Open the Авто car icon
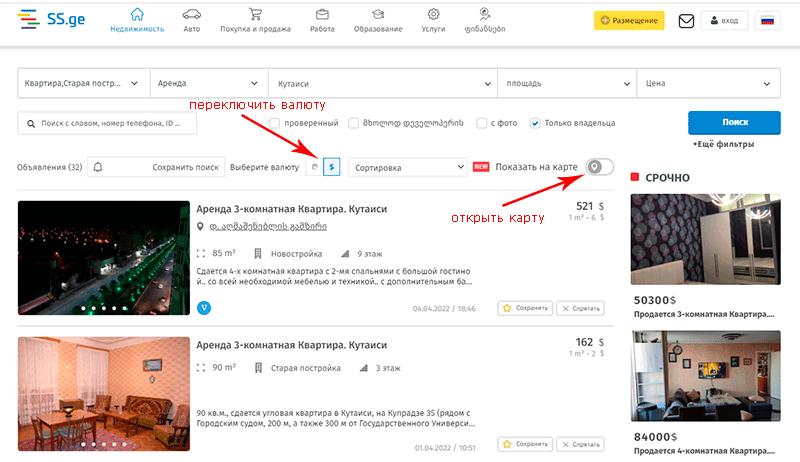The image size is (800, 462). click(x=192, y=14)
